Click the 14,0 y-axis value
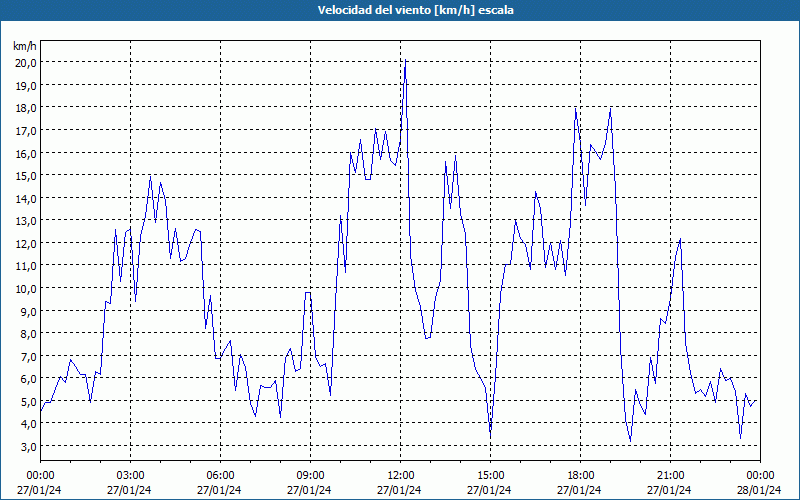The image size is (800, 500). pos(27,199)
